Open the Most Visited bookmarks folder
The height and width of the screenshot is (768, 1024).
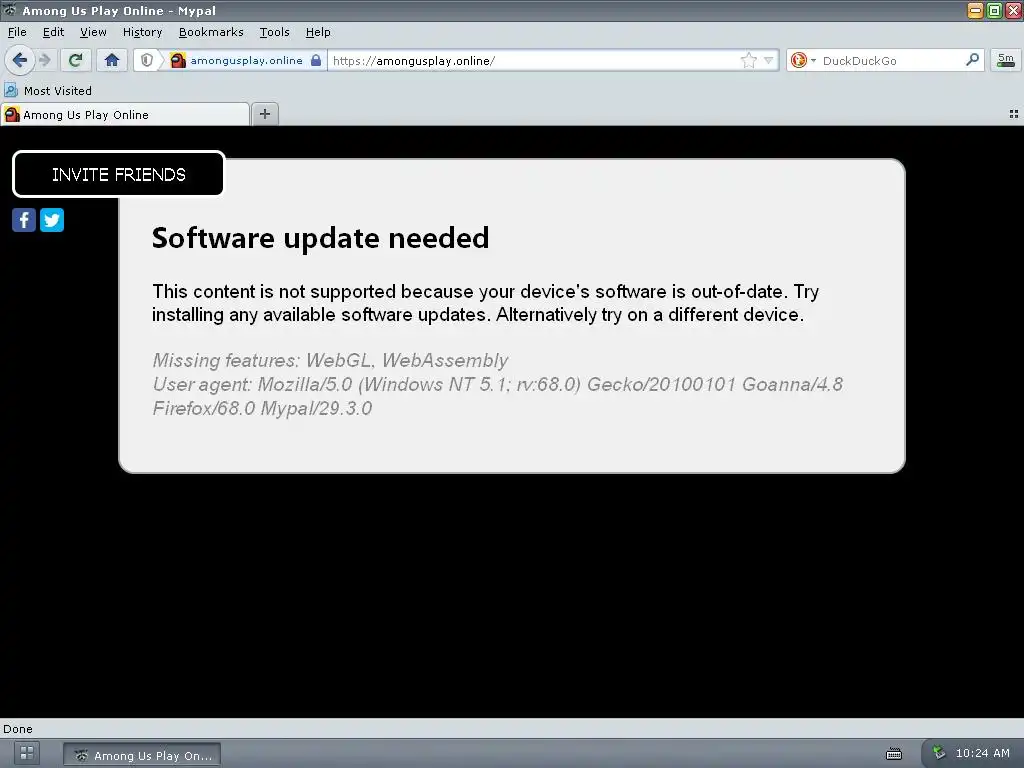(x=48, y=91)
